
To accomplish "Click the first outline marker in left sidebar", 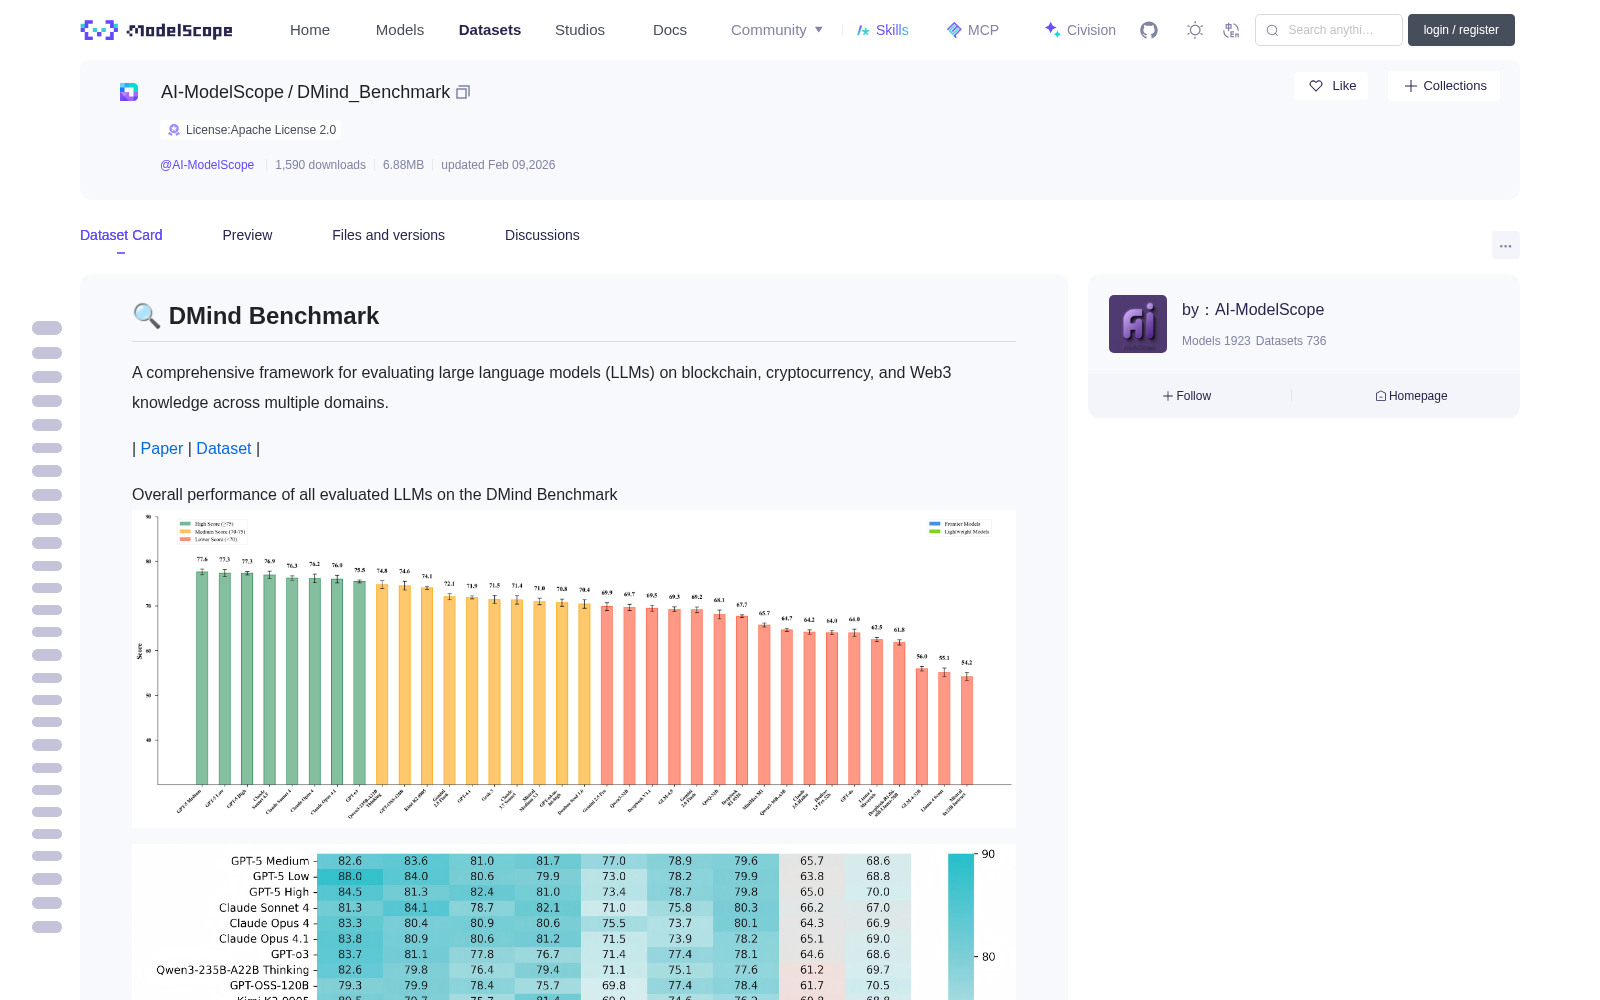I will pyautogui.click(x=47, y=328).
